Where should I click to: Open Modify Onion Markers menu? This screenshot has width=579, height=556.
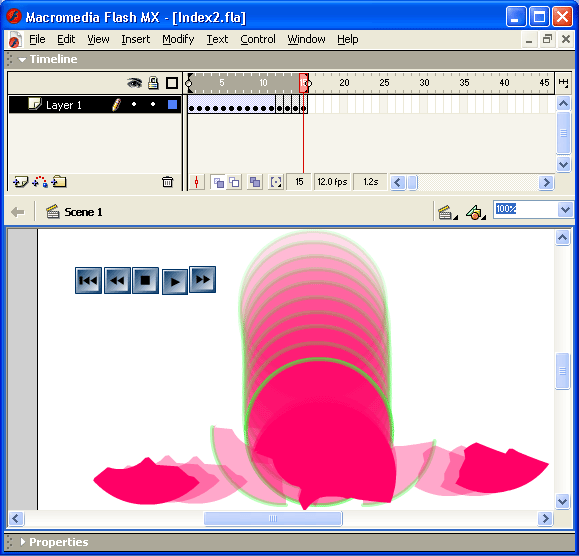(x=276, y=182)
